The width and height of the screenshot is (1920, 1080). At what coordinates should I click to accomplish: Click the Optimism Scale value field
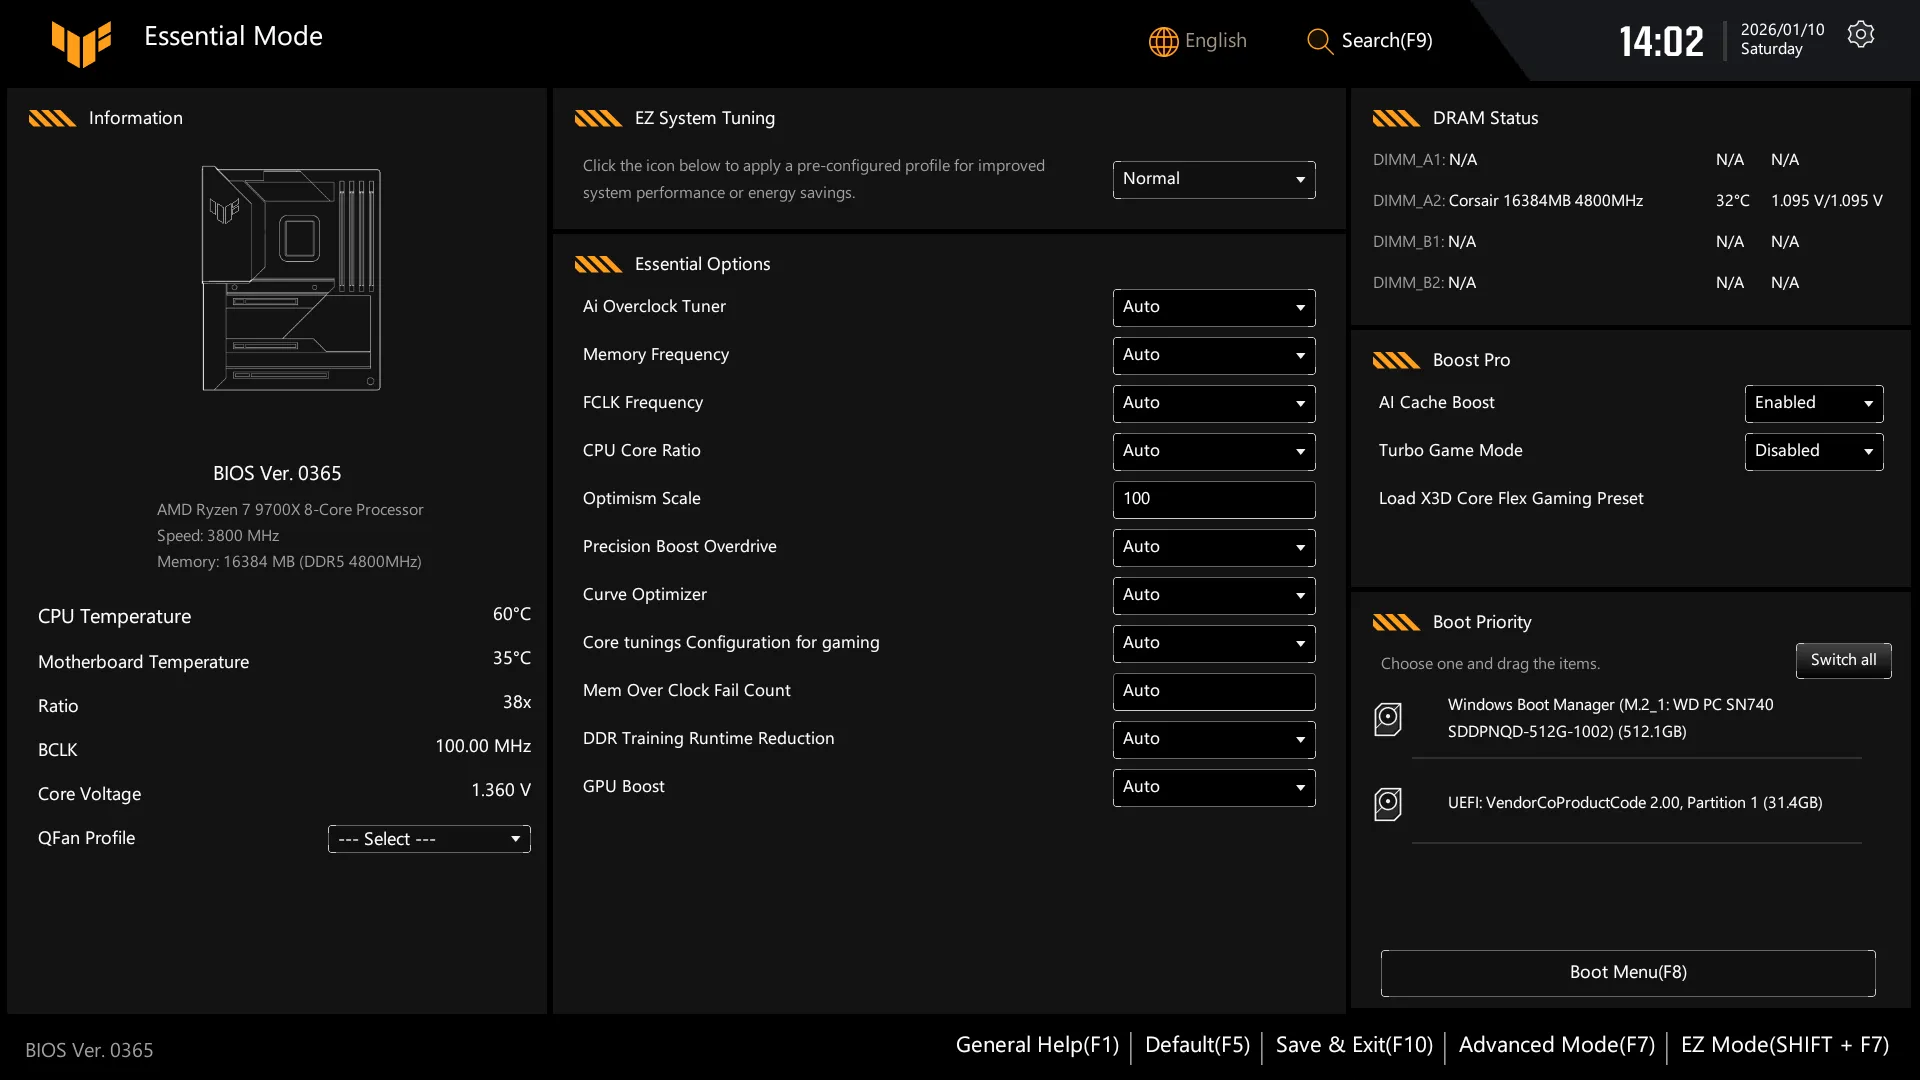tap(1214, 499)
